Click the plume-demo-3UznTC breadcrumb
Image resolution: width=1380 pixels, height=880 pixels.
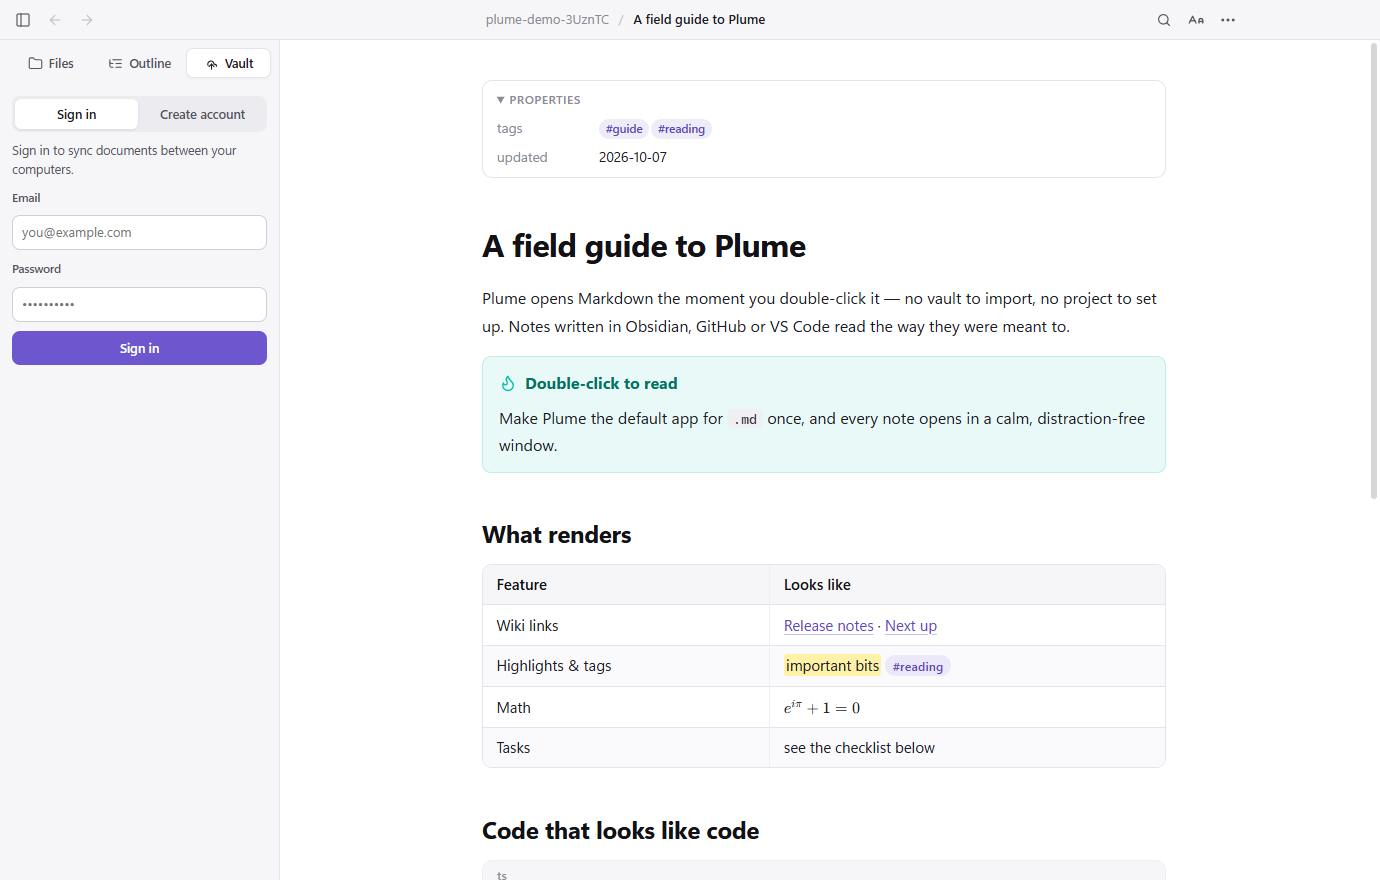click(547, 20)
